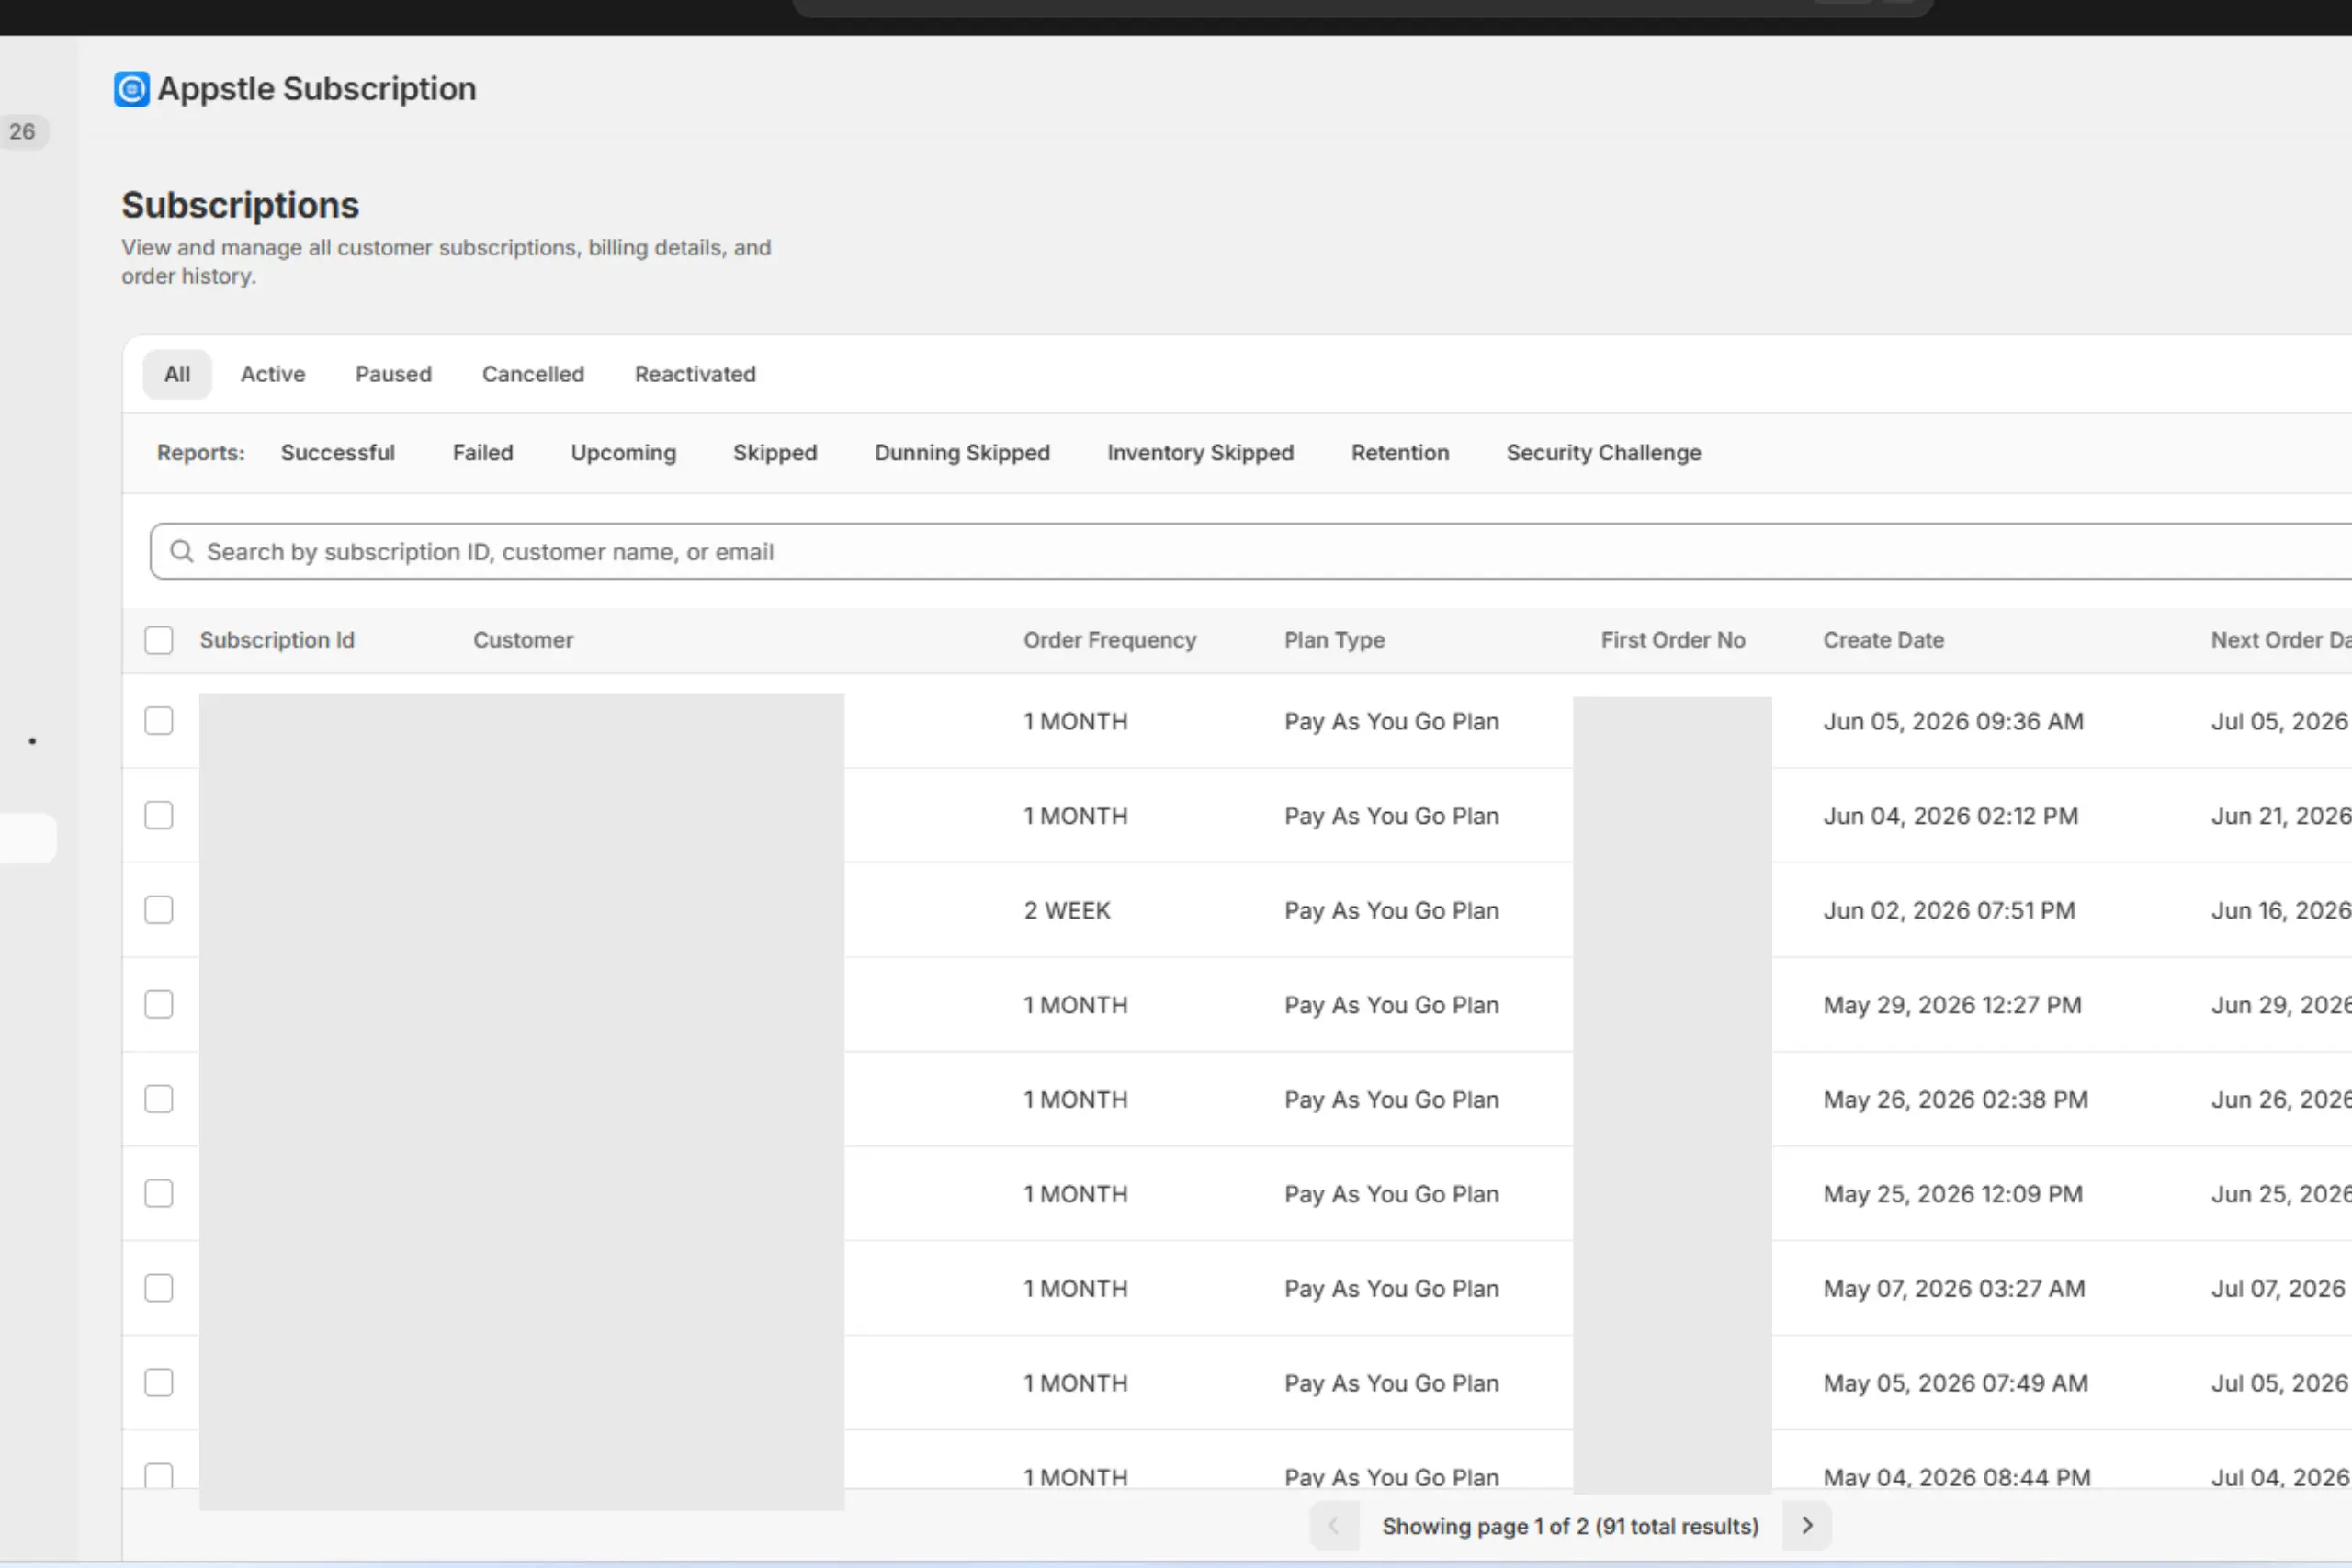Click next order date 'Jun 16, 2026'

pyautogui.click(x=2281, y=910)
